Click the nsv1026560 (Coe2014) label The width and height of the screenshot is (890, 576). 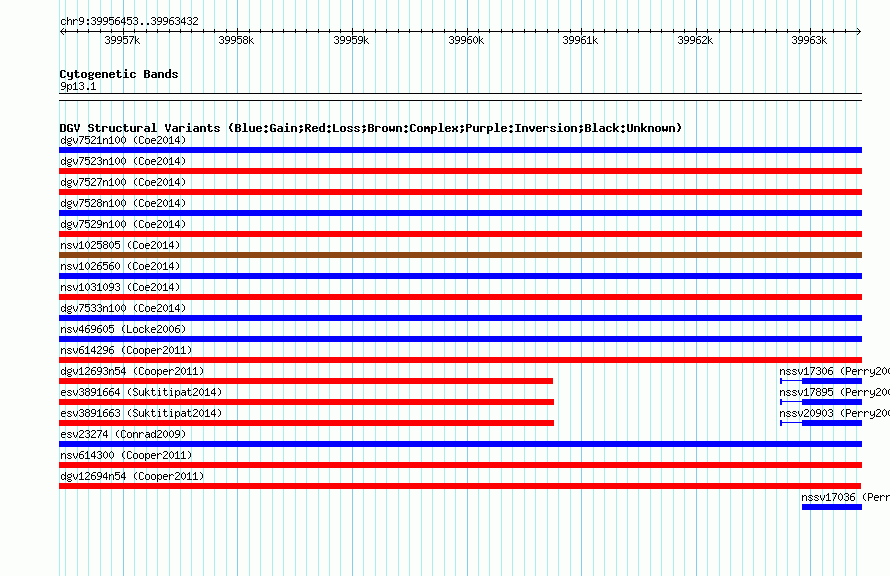(x=120, y=266)
